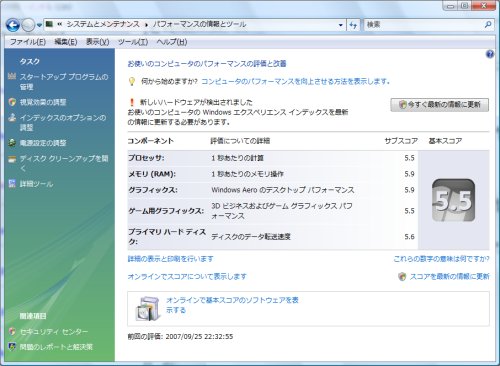The height and width of the screenshot is (366, 500).
Task: Click スコアを最新の情報に更新 link
Action: pyautogui.click(x=449, y=276)
